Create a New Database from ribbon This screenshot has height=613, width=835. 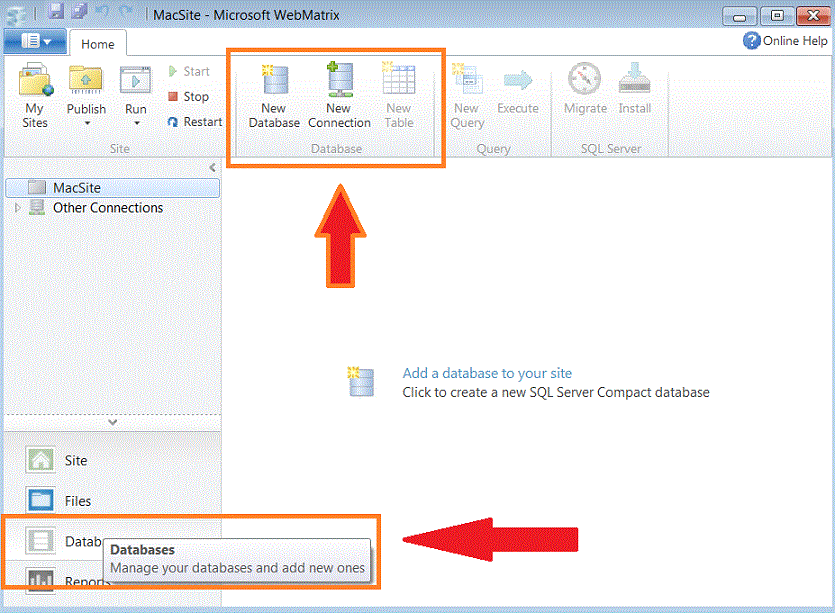[274, 96]
